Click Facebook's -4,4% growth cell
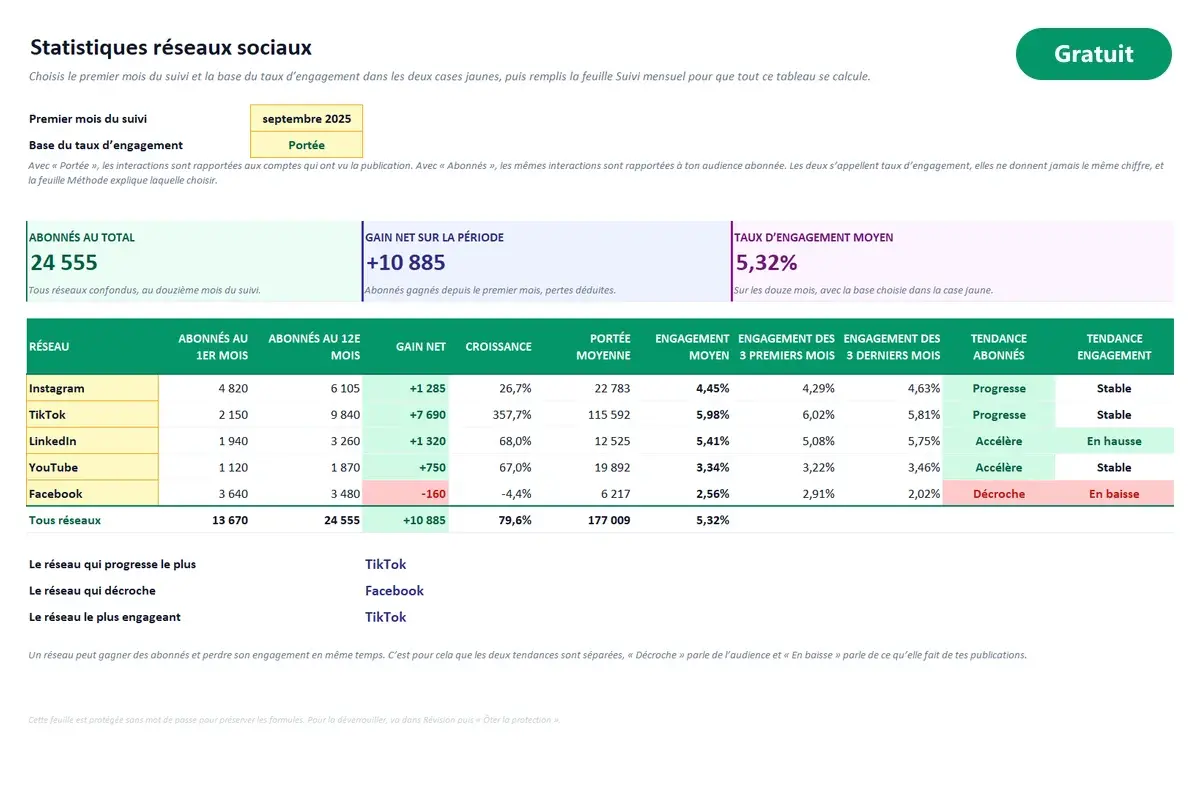The height and width of the screenshot is (800, 1200). coord(492,494)
